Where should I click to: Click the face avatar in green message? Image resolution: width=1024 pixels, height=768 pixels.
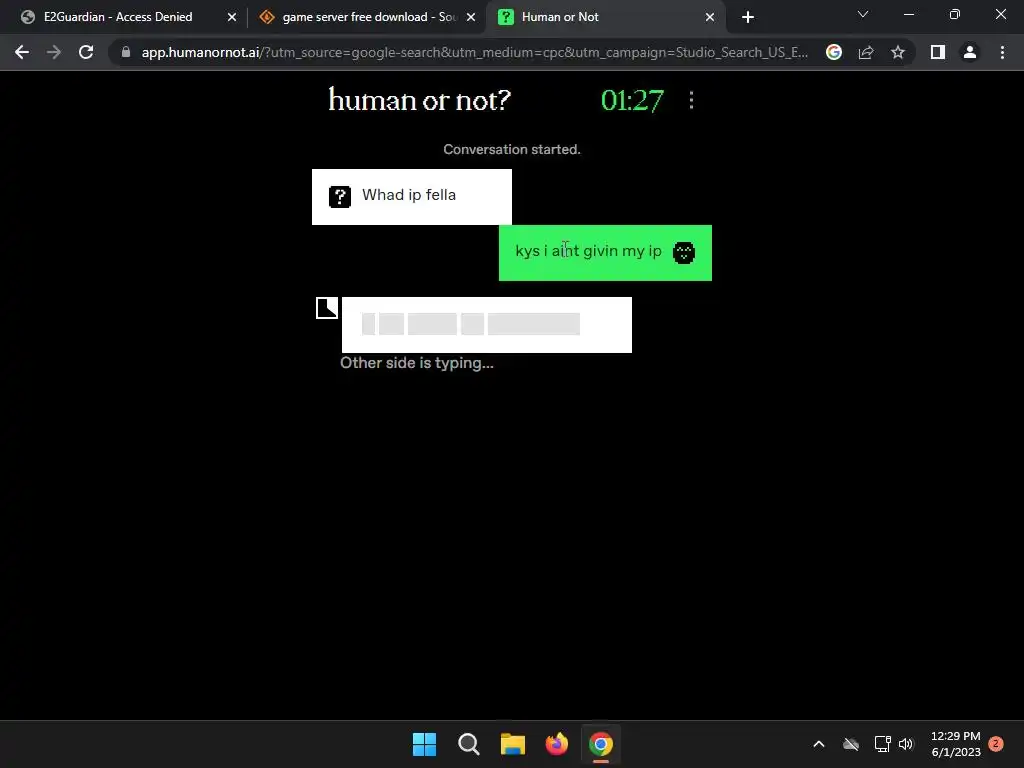[684, 253]
